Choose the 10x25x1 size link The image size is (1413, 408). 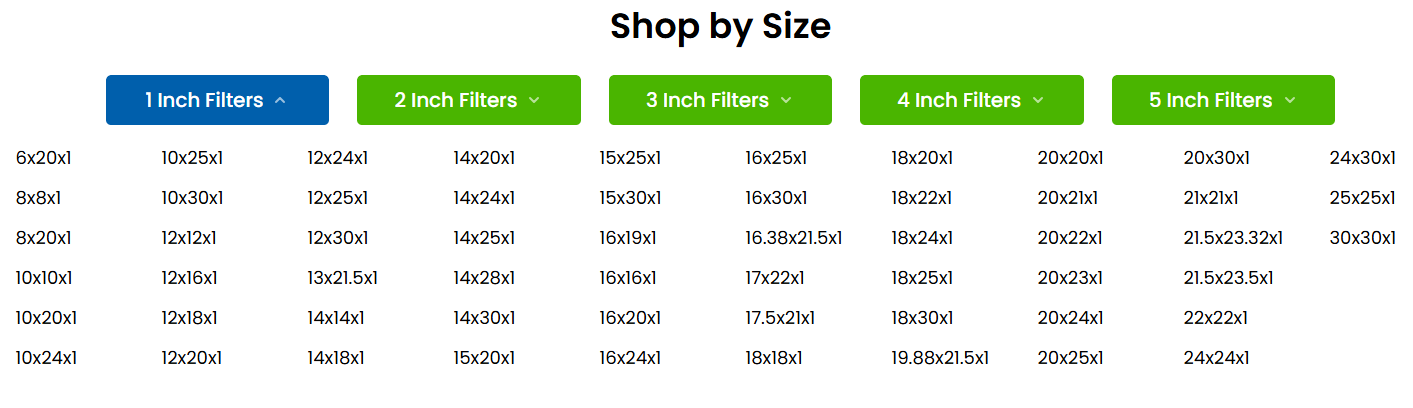pos(192,158)
